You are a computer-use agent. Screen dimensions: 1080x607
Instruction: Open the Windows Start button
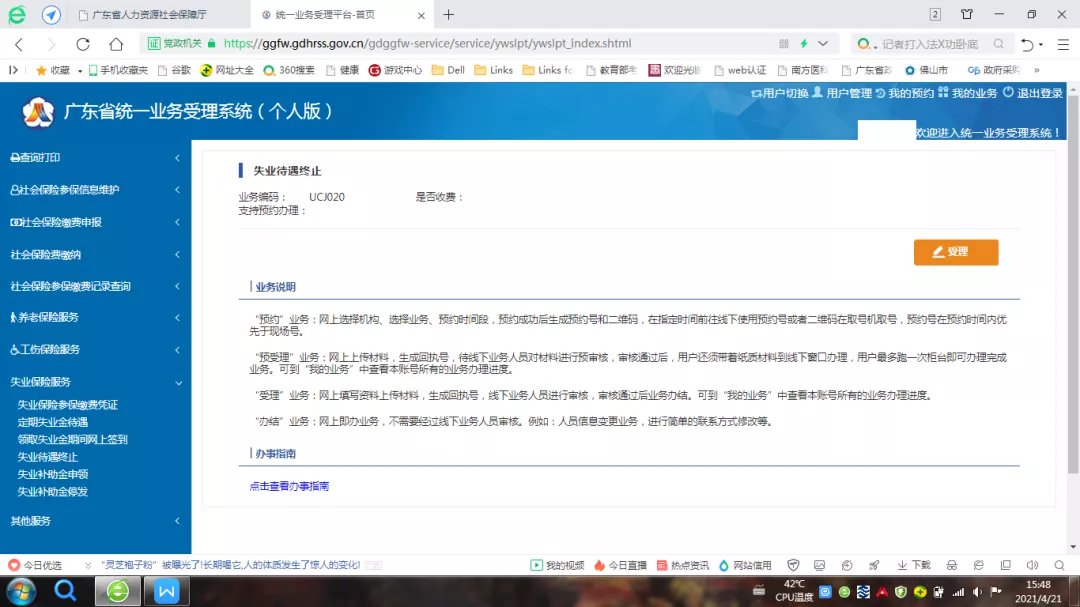click(x=20, y=591)
